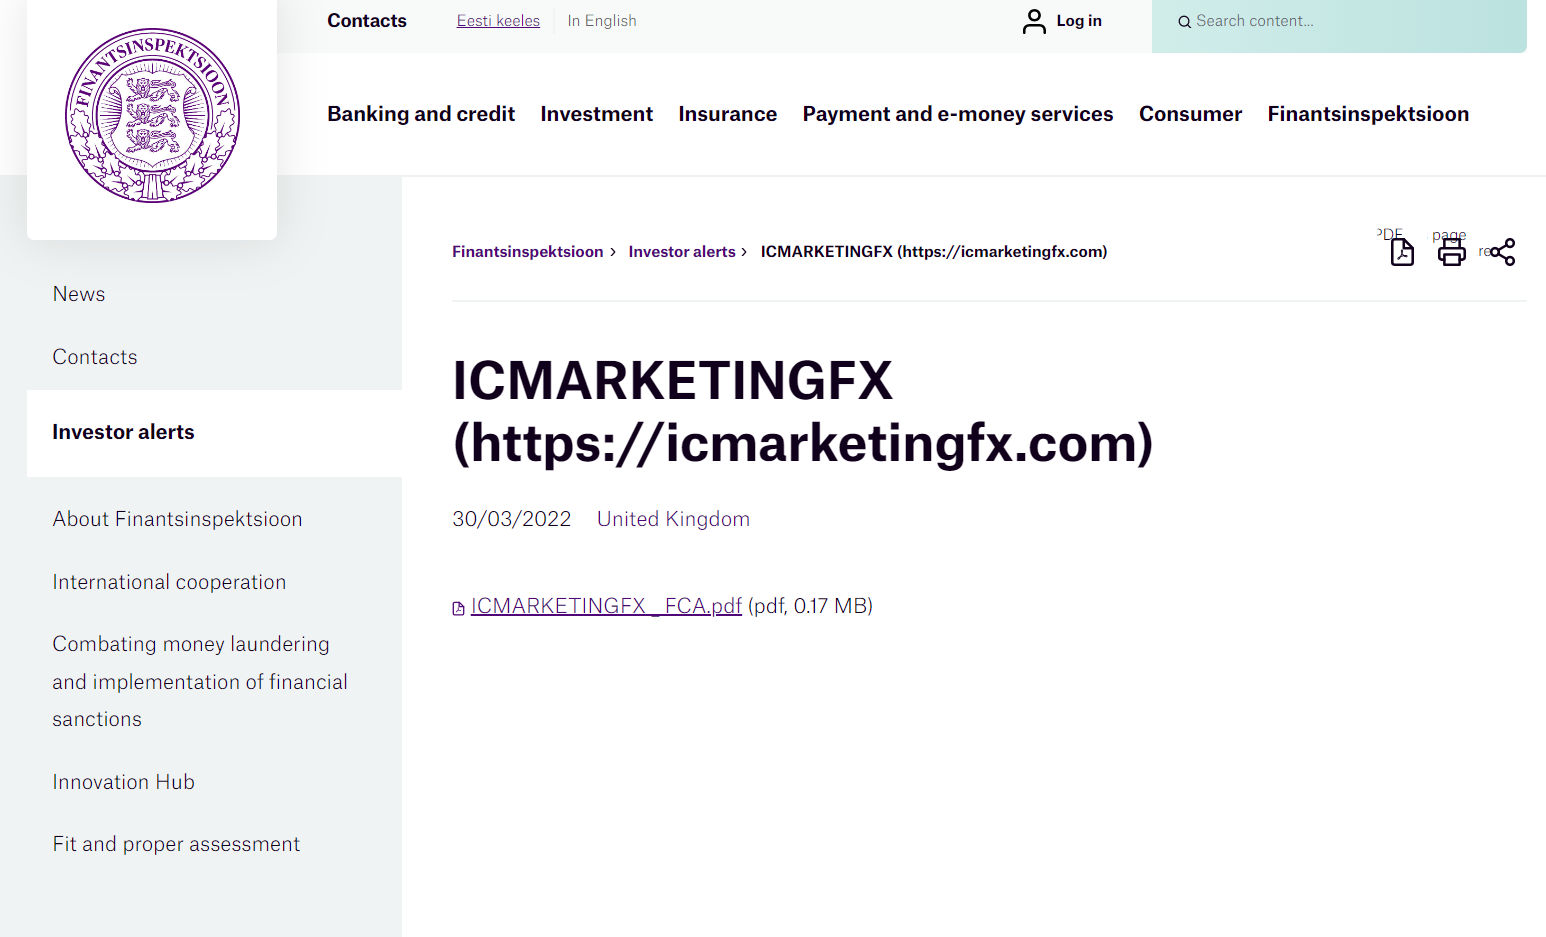Click the Log in button
Screen dimensions: 1546x937
point(1078,21)
